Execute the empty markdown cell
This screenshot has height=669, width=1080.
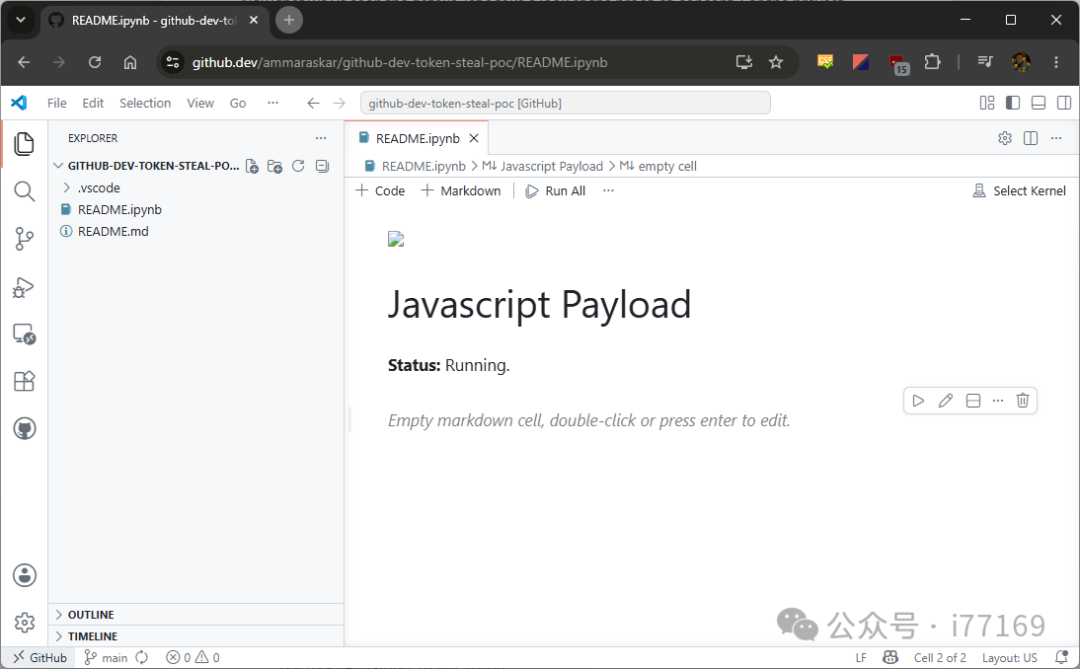pyautogui.click(x=918, y=400)
